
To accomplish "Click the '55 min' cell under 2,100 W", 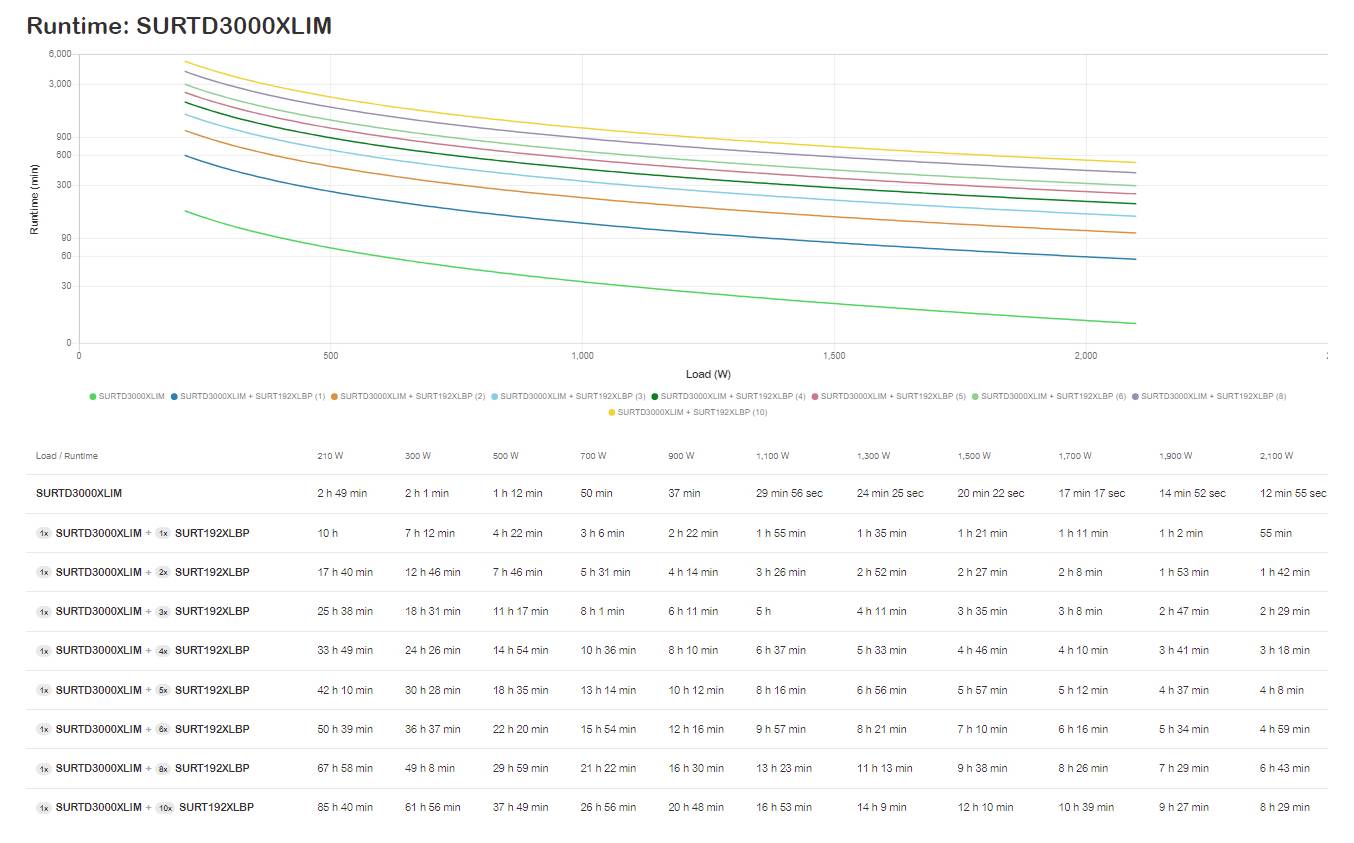I will pyautogui.click(x=1276, y=533).
